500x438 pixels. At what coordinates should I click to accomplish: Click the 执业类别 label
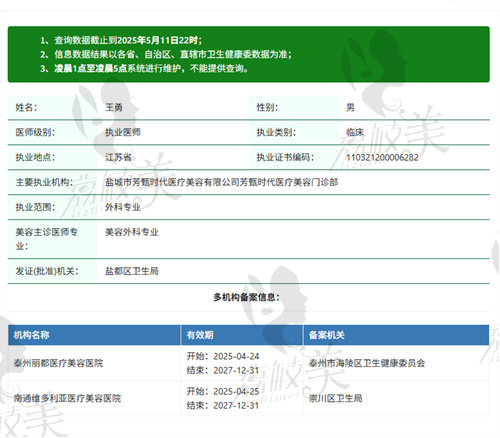coord(276,132)
